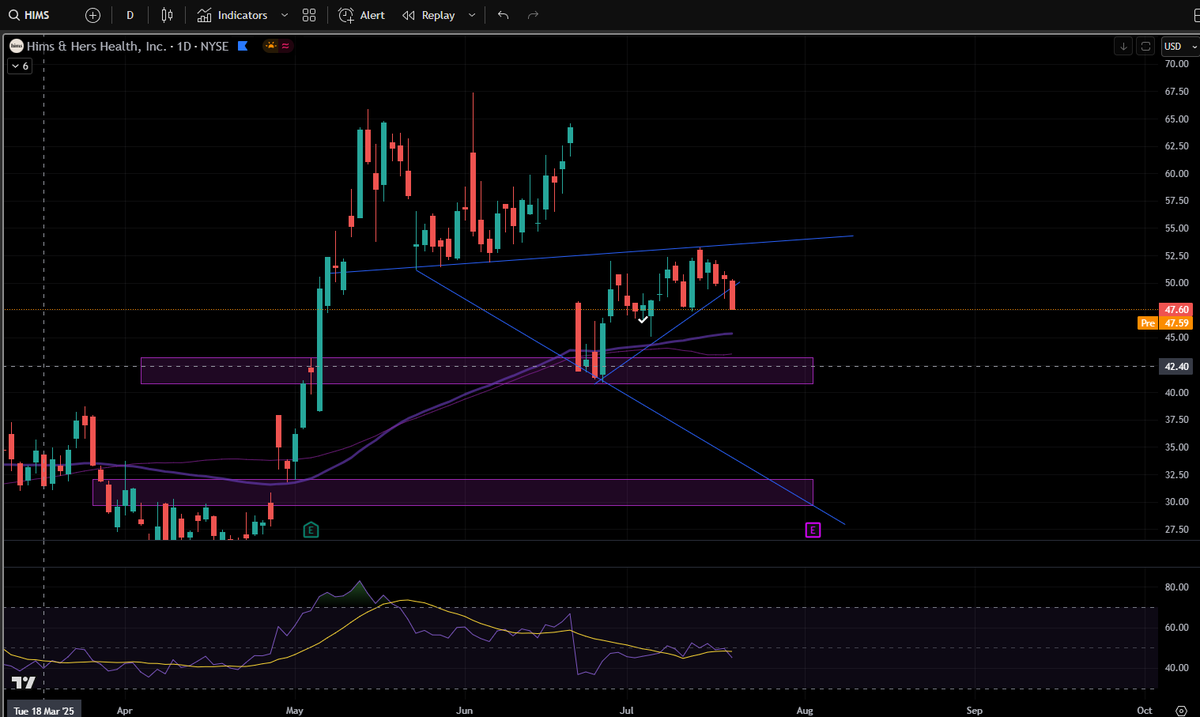This screenshot has height=717, width=1200.
Task: Click the 42.40 price level label
Action: [x=1176, y=367]
